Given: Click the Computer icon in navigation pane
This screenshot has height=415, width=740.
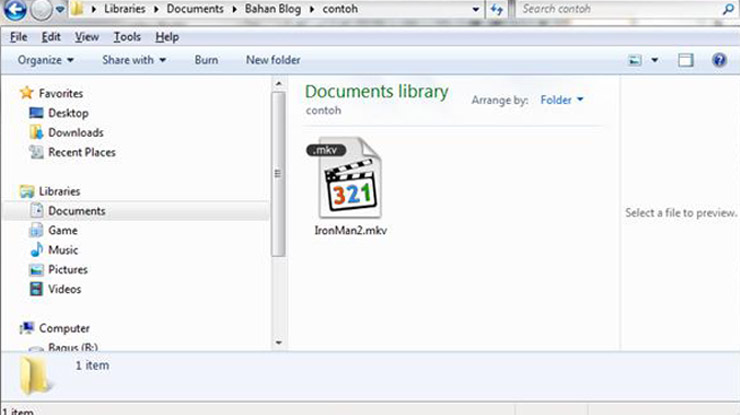Looking at the screenshot, I should (27, 328).
